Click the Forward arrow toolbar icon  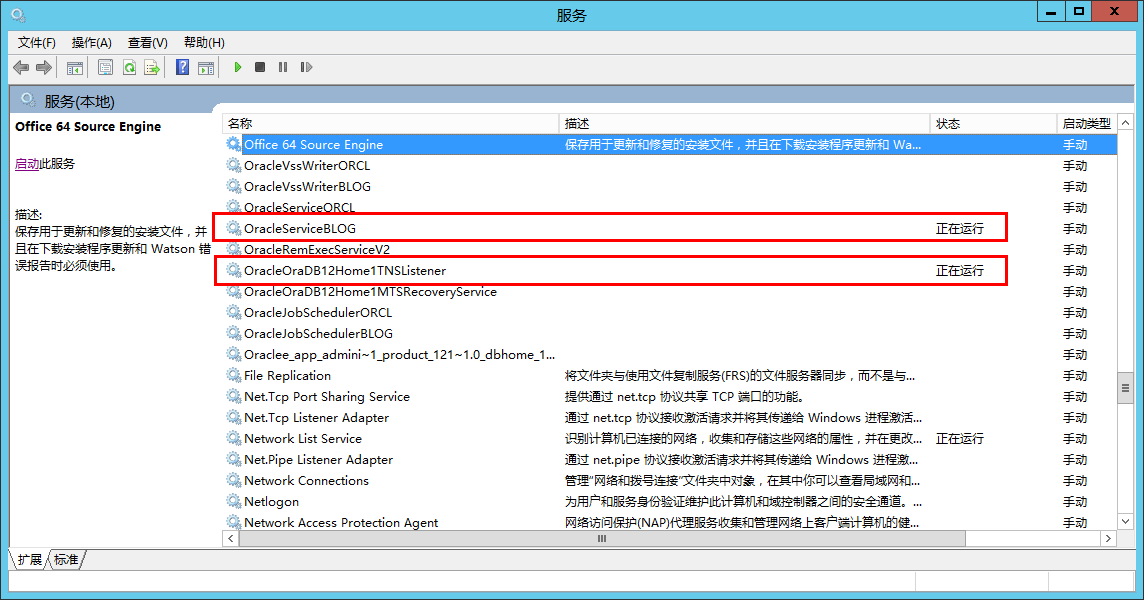point(44,68)
